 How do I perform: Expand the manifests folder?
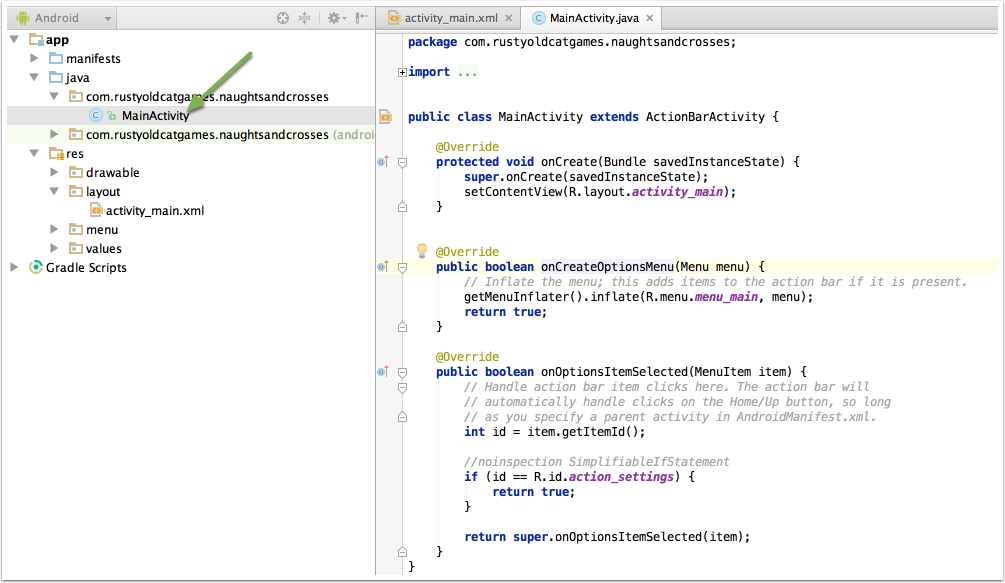[34, 59]
